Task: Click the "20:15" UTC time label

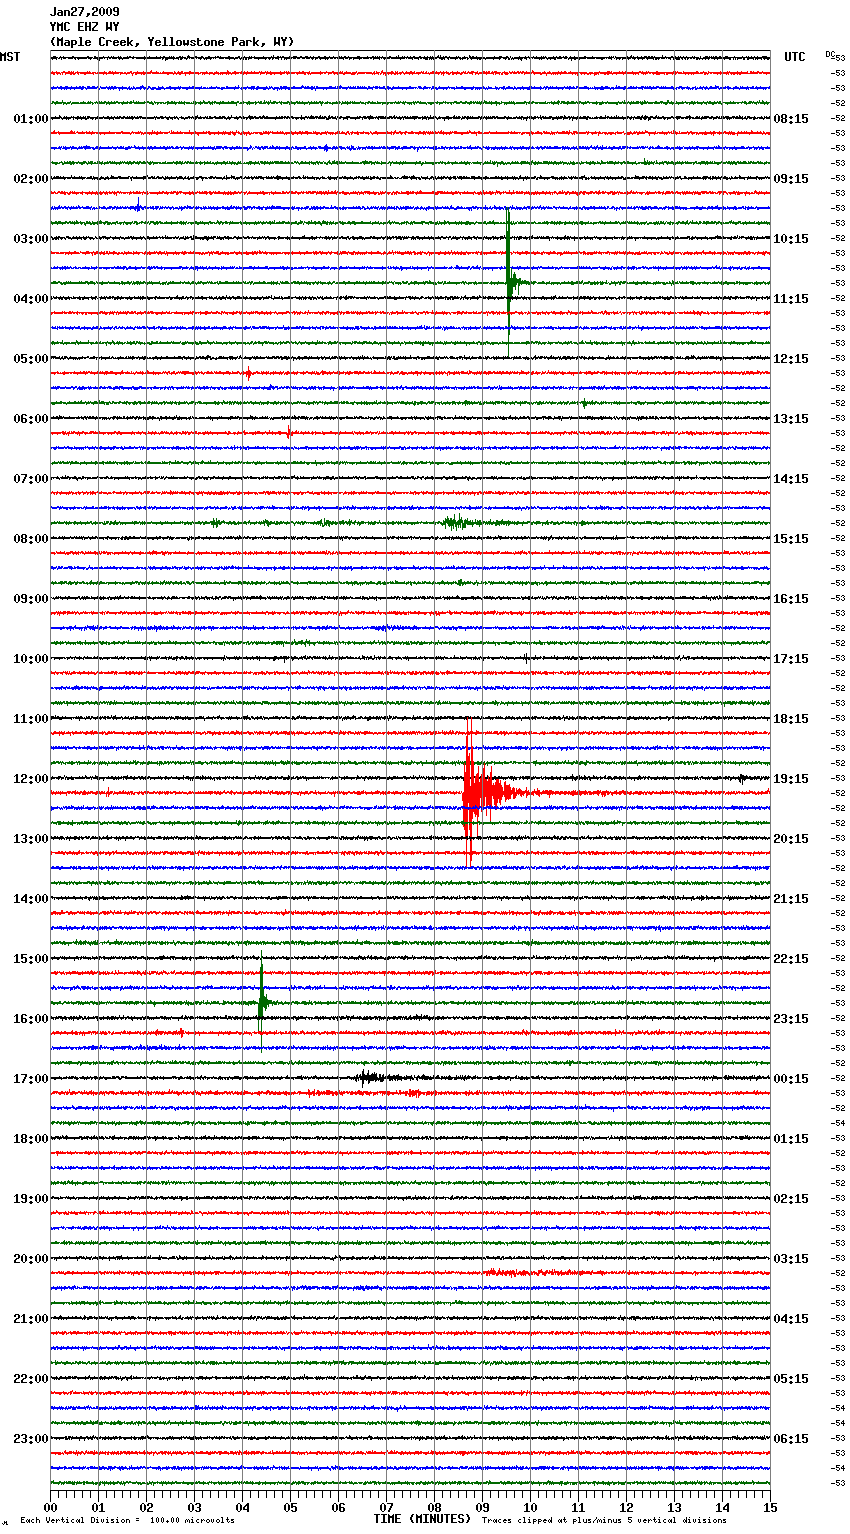Action: pos(791,839)
